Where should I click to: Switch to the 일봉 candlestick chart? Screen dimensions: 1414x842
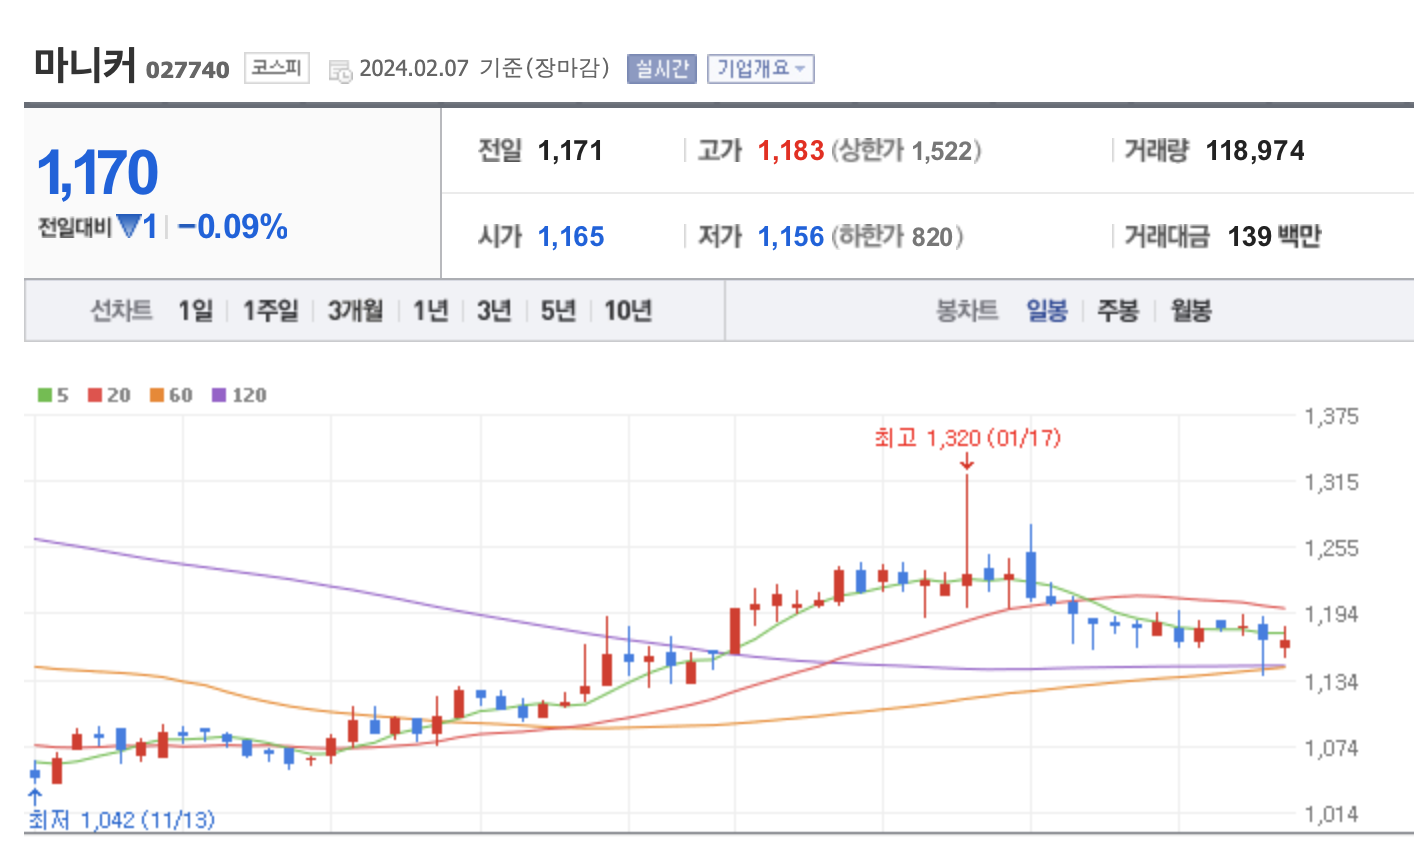coord(1047,311)
